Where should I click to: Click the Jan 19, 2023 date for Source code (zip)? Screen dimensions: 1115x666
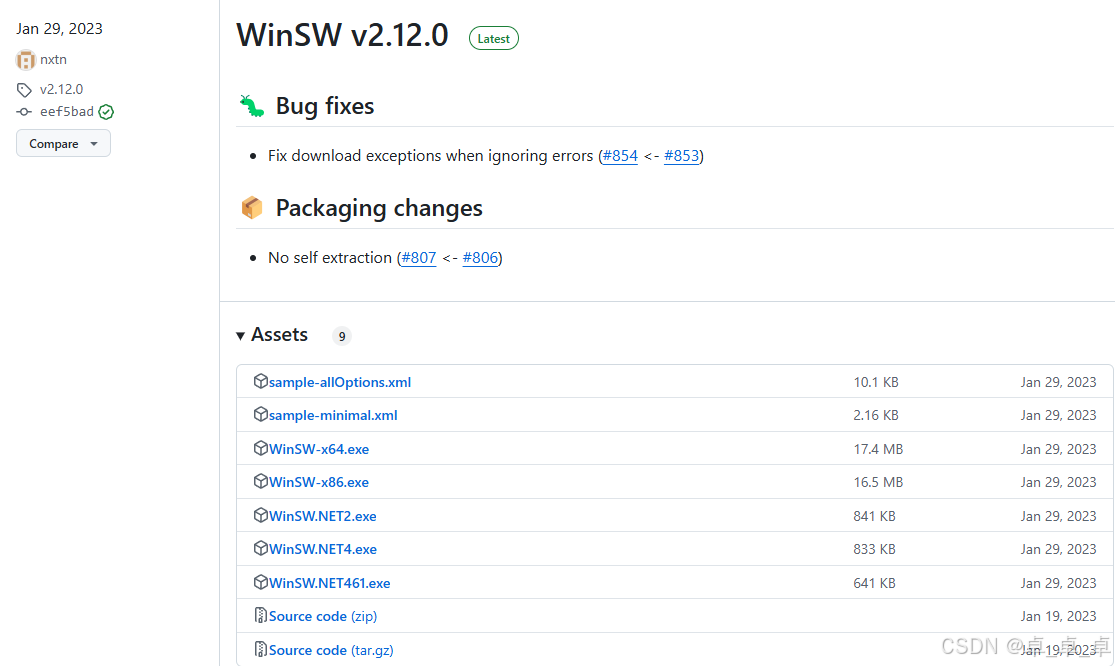[1058, 616]
